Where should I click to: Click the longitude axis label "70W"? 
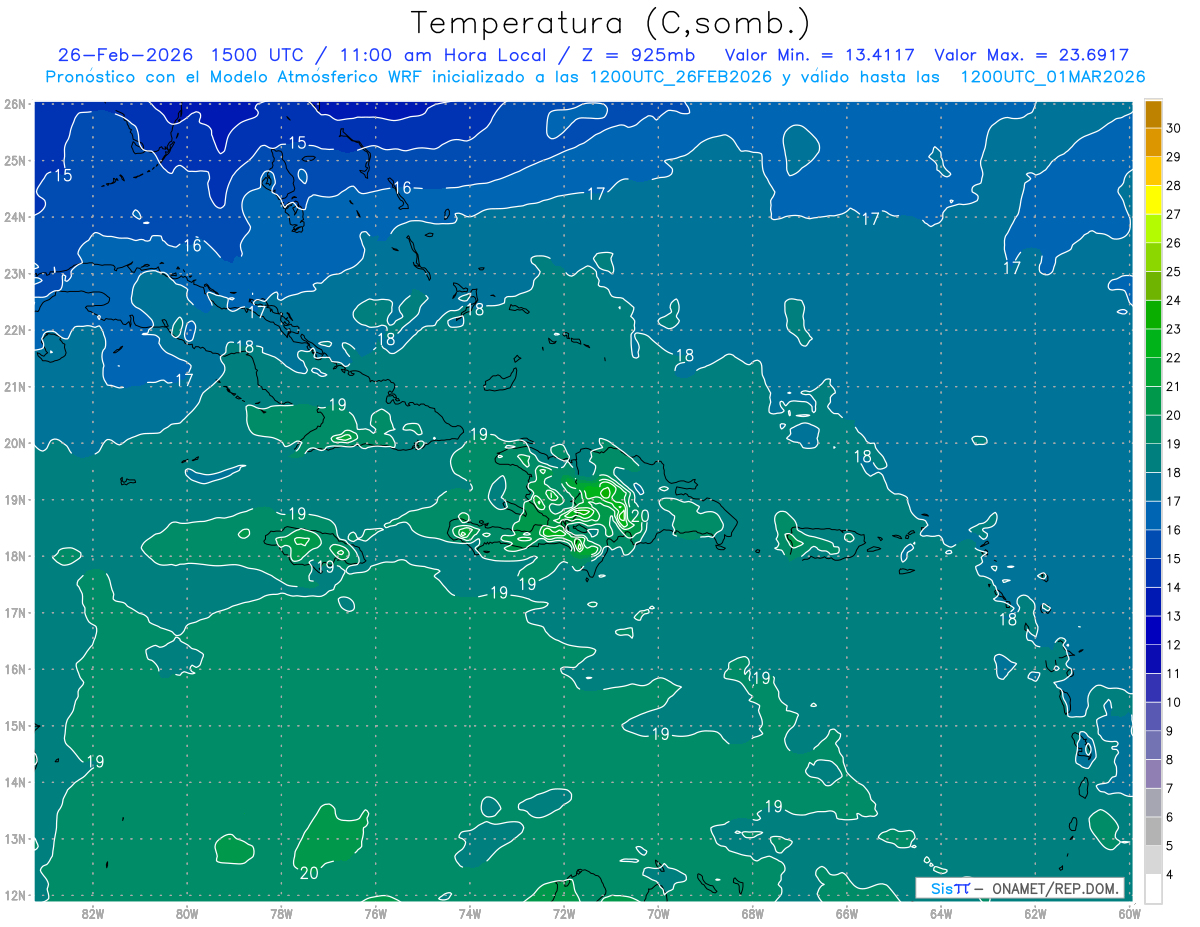point(658,913)
